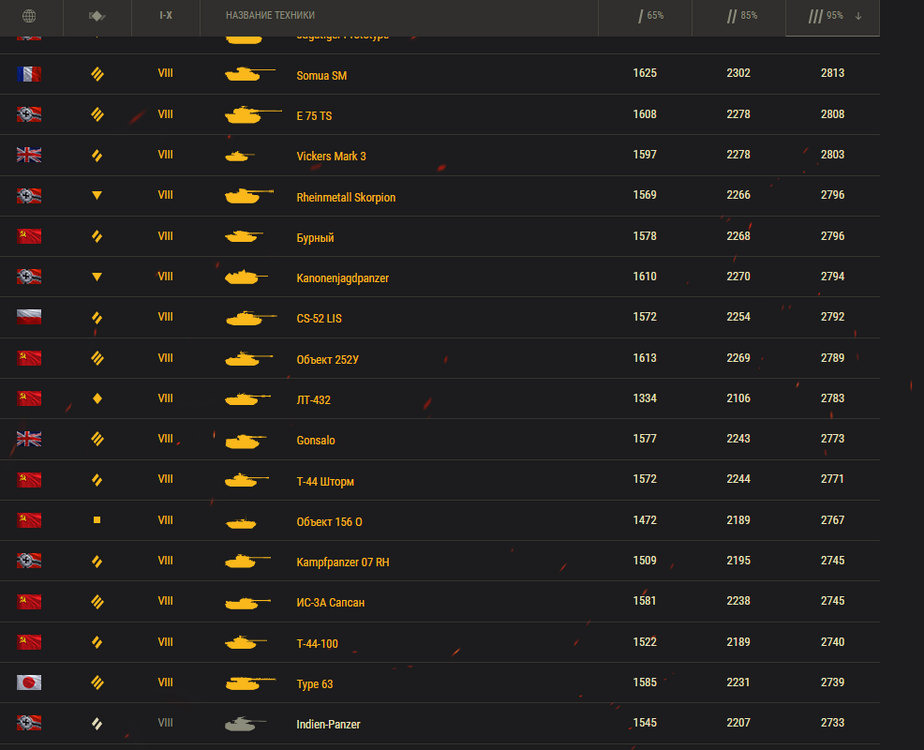Open the Gonsalo tank link

point(316,441)
